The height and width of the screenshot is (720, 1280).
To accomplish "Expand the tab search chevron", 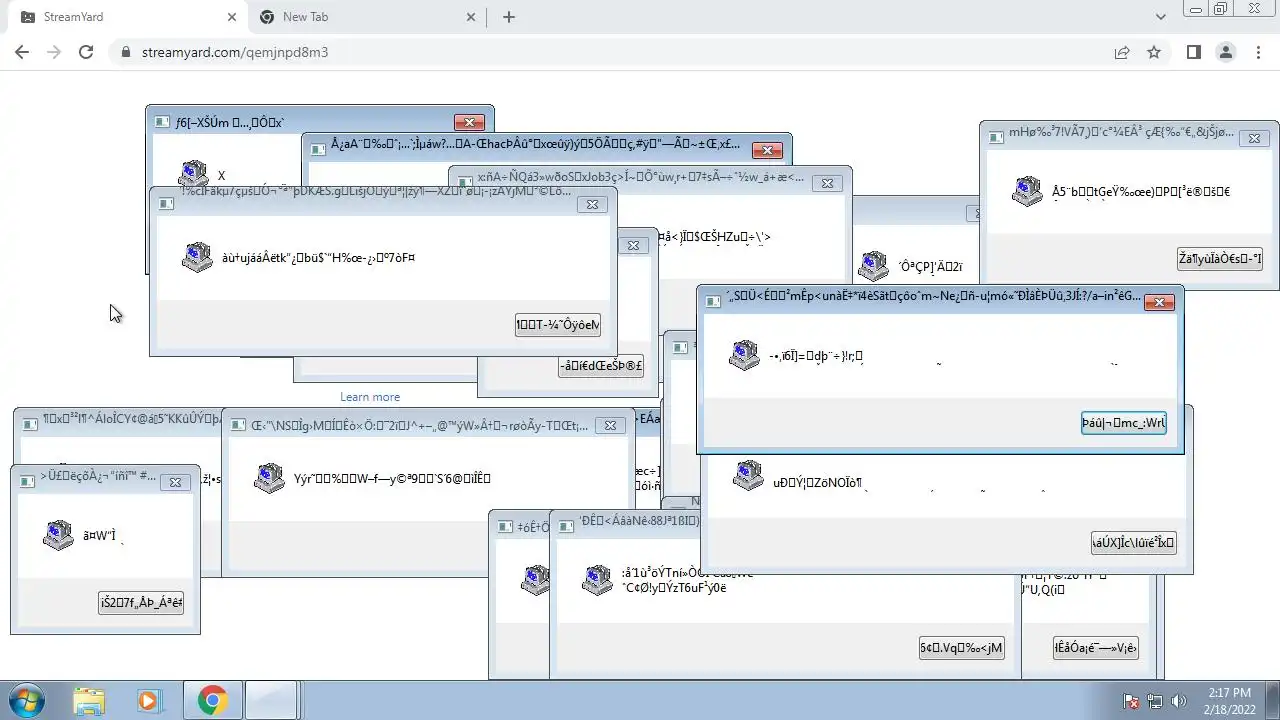I will pyautogui.click(x=1161, y=17).
